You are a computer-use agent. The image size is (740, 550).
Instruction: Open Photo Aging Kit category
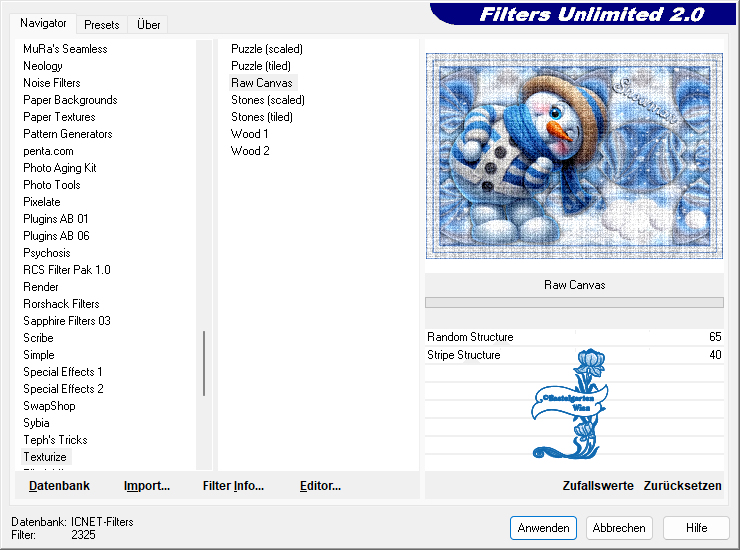pos(60,168)
